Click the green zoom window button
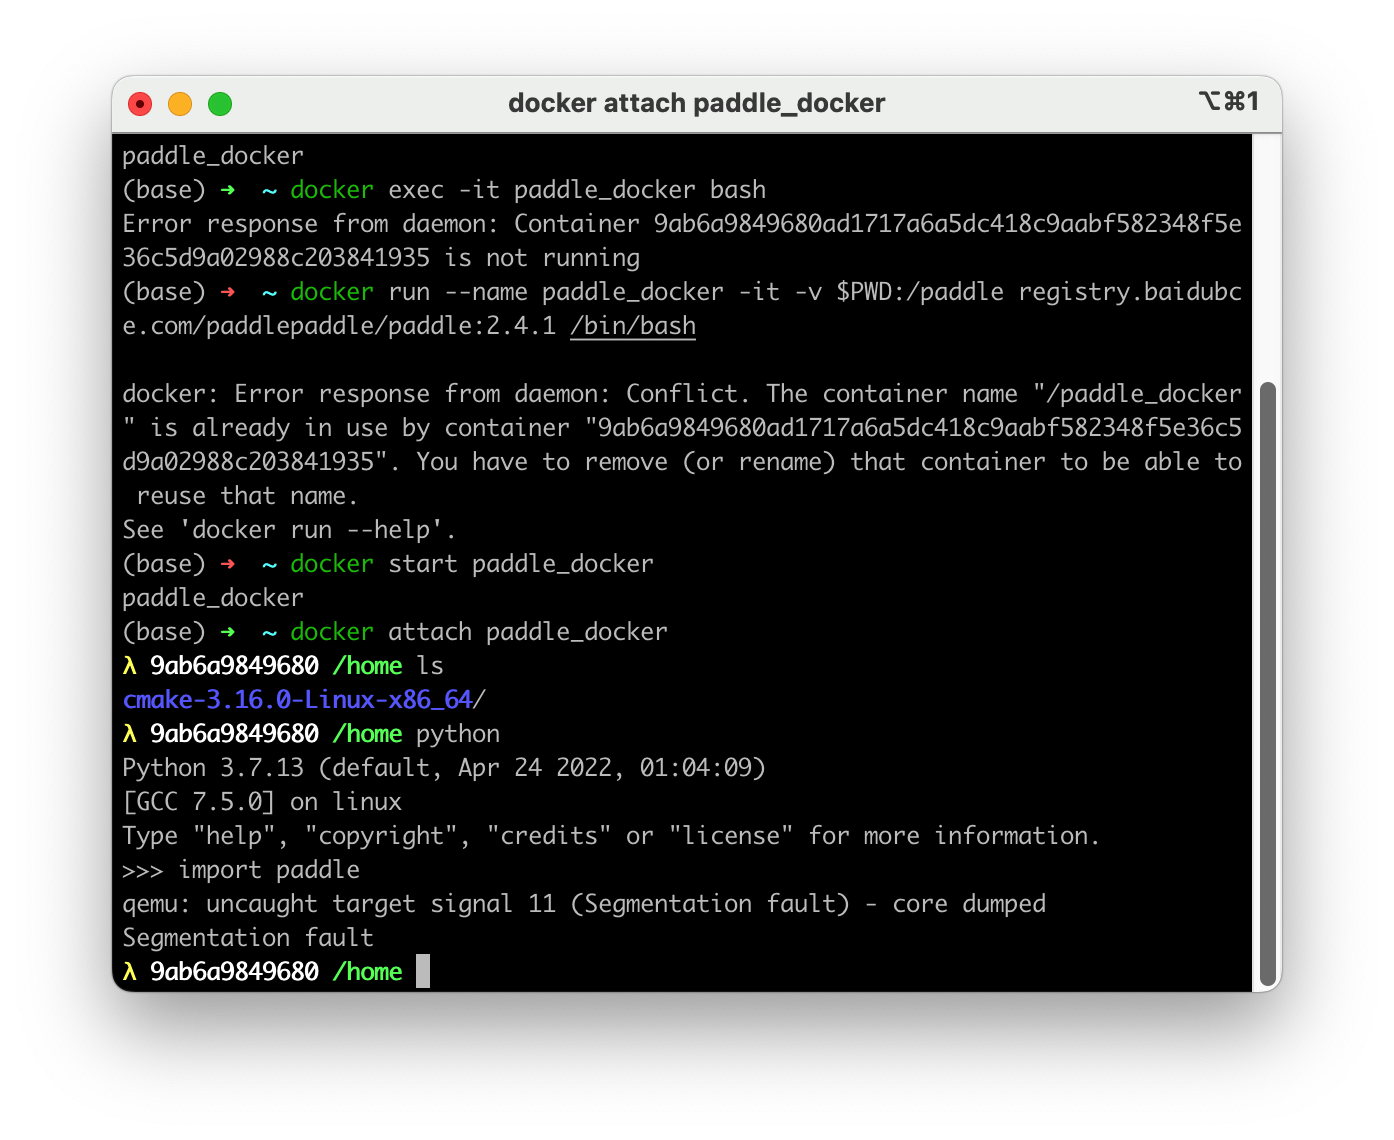Screen dimensions: 1394x1140 [220, 104]
